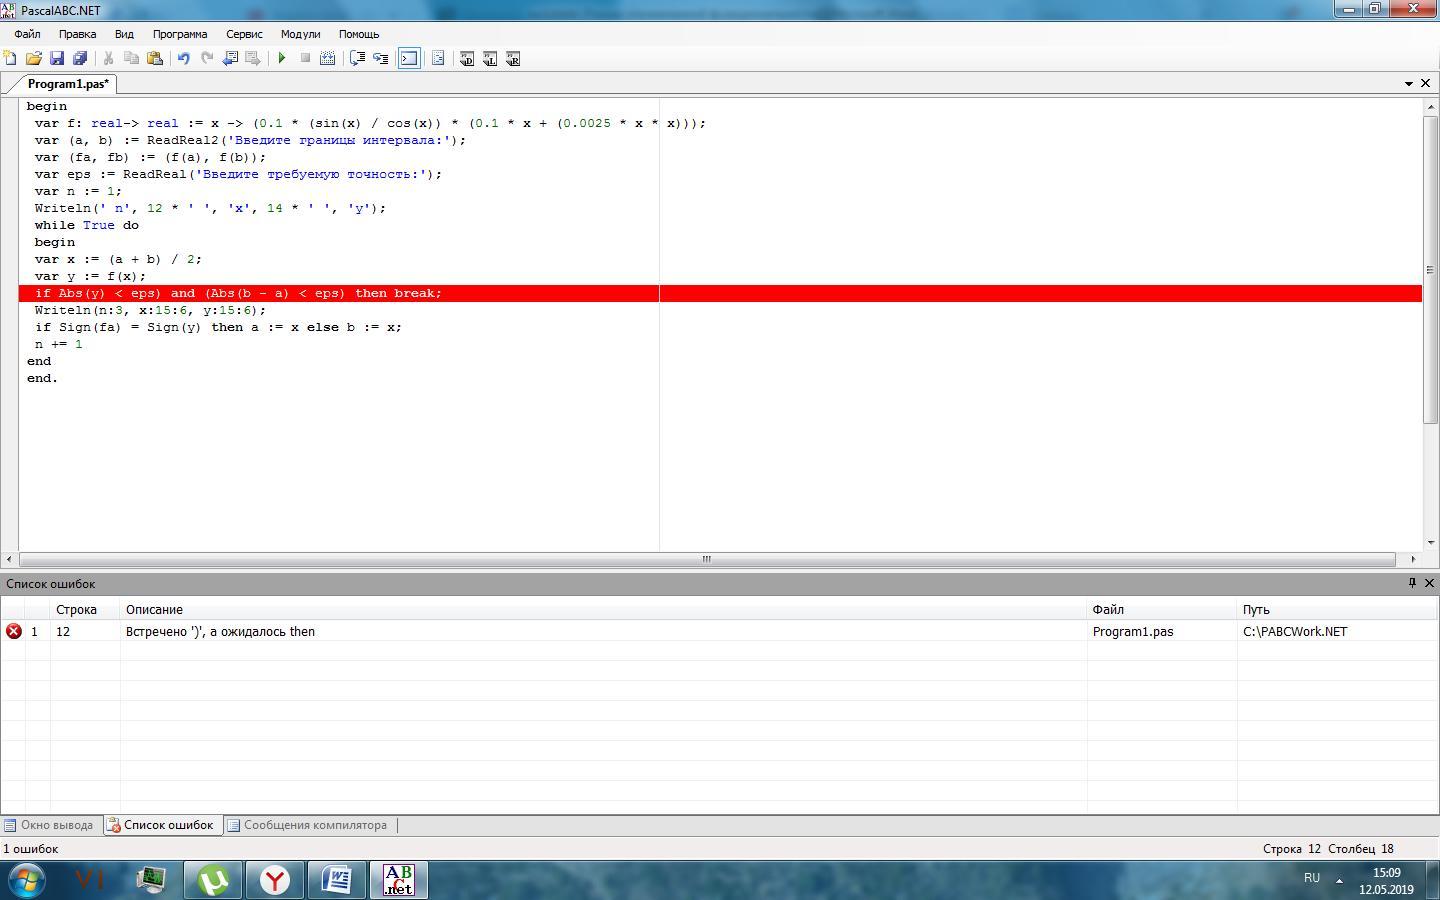Screen dimensions: 1440x900
Task: Switch to the Сообщения компилятора tab
Action: 307,825
